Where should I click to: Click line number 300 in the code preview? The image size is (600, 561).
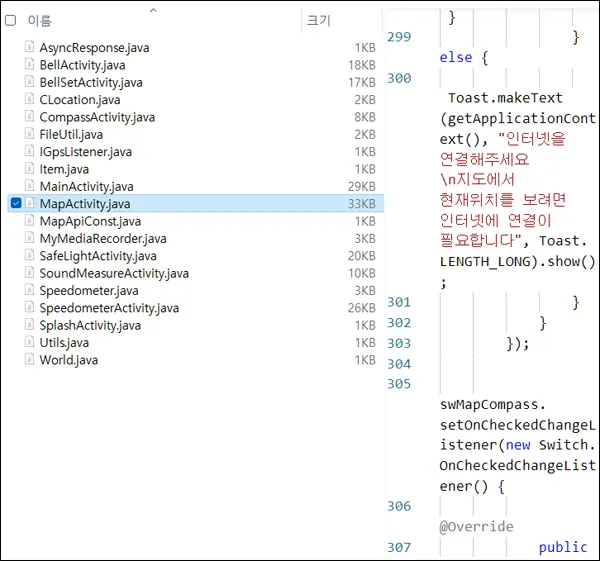click(x=399, y=78)
